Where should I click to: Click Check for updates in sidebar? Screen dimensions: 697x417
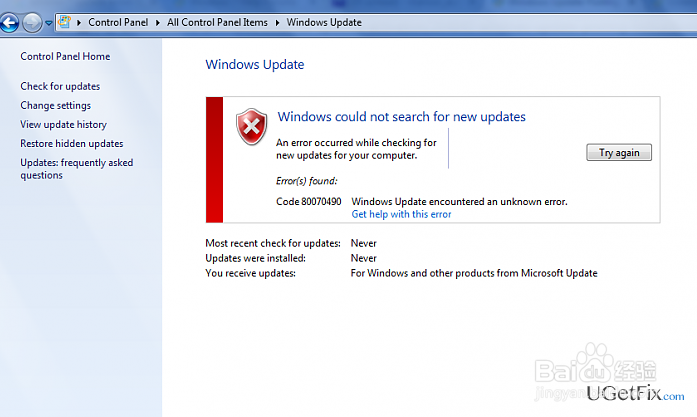60,86
